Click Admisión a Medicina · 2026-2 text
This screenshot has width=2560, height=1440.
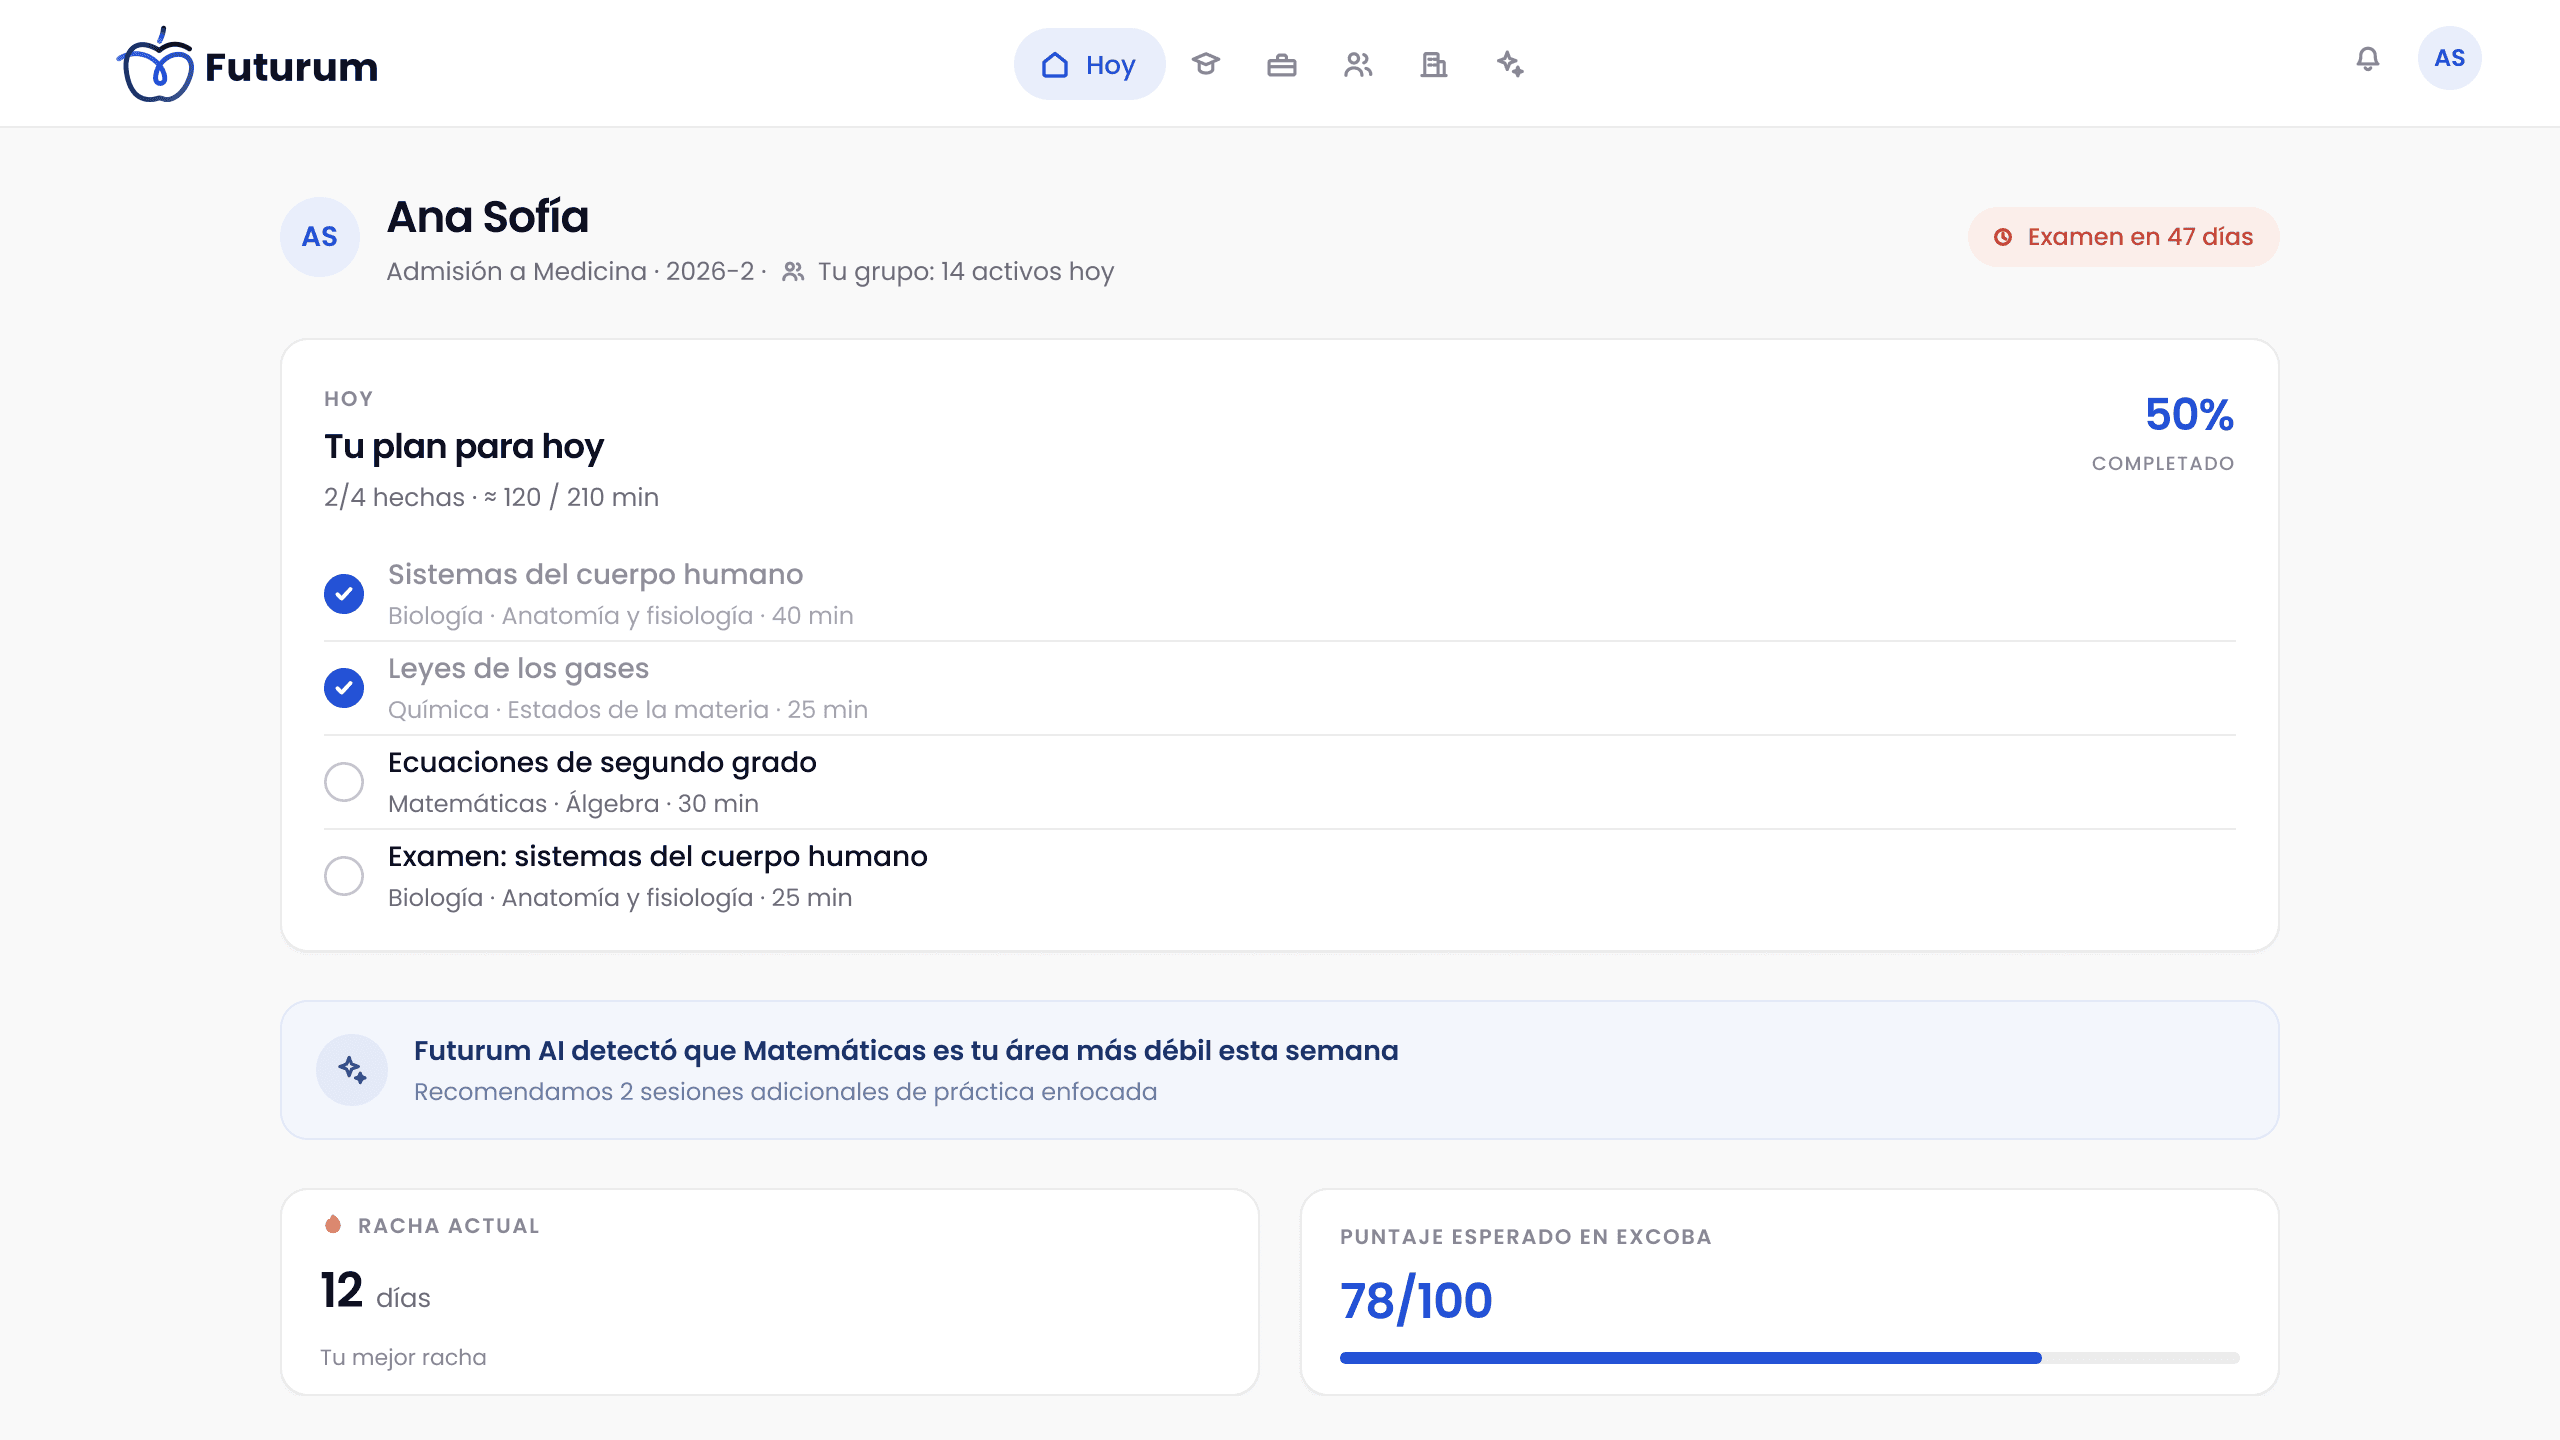[570, 272]
